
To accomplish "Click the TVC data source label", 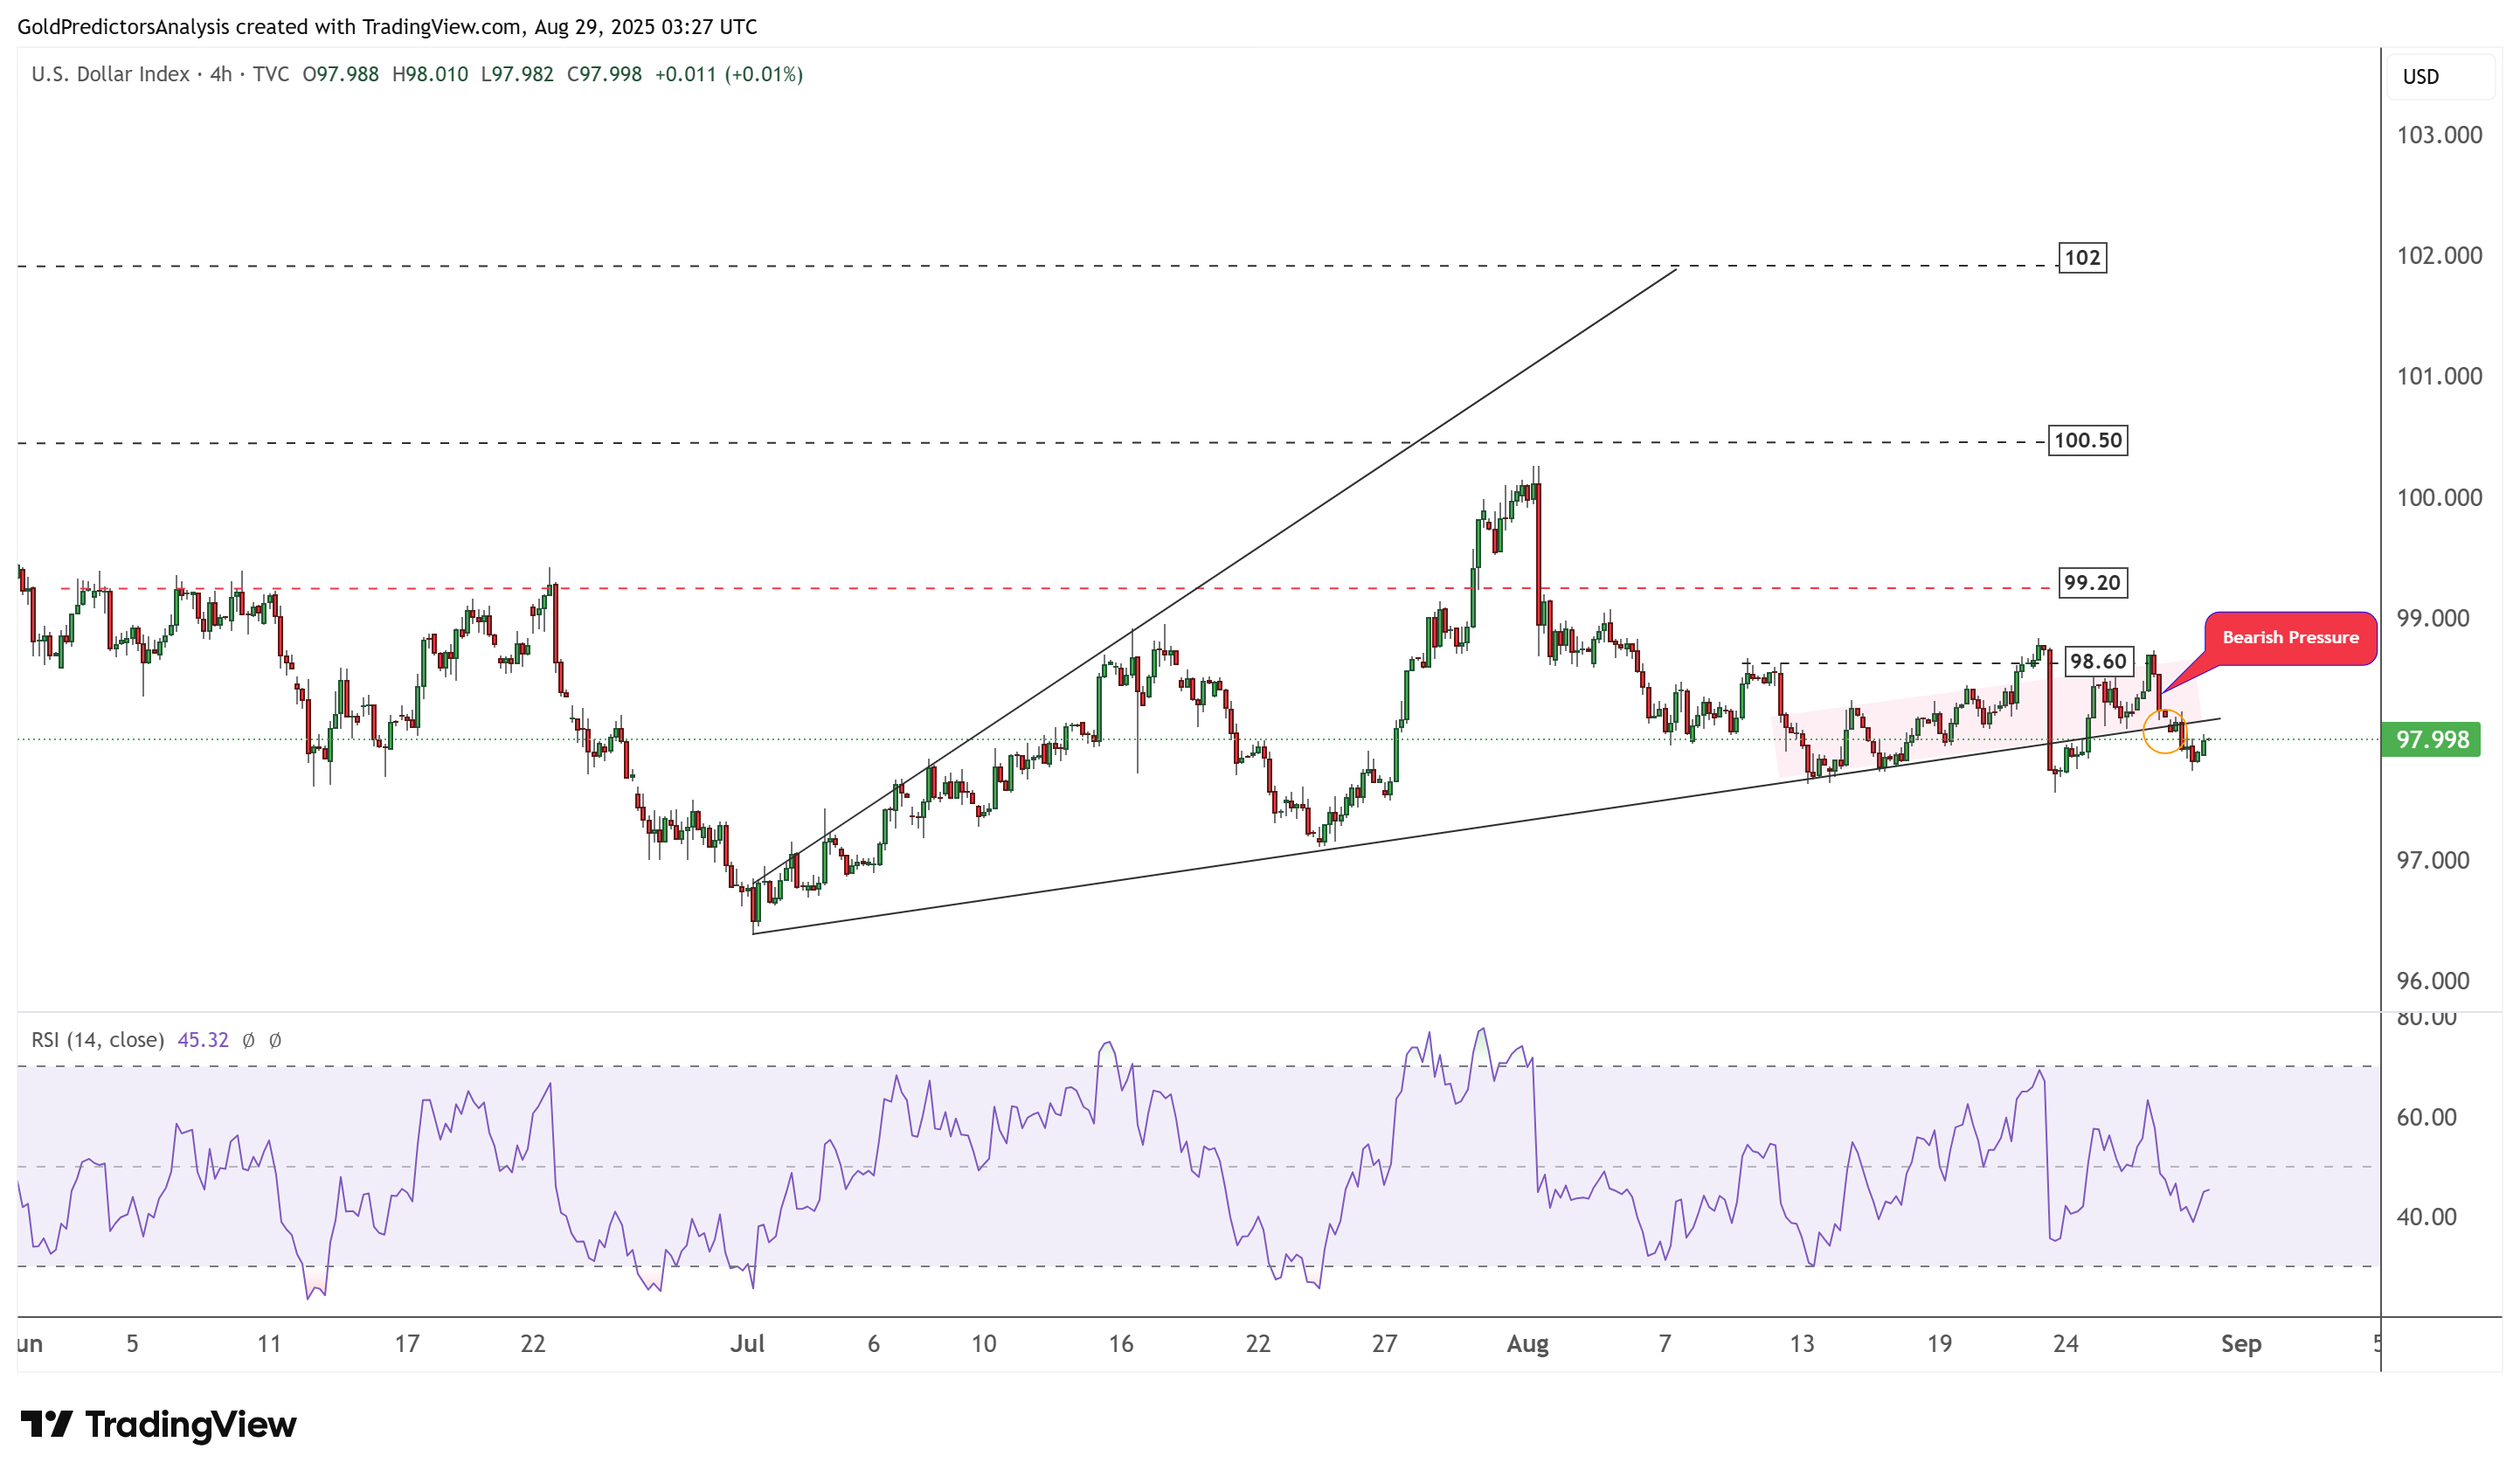I will click(x=270, y=74).
